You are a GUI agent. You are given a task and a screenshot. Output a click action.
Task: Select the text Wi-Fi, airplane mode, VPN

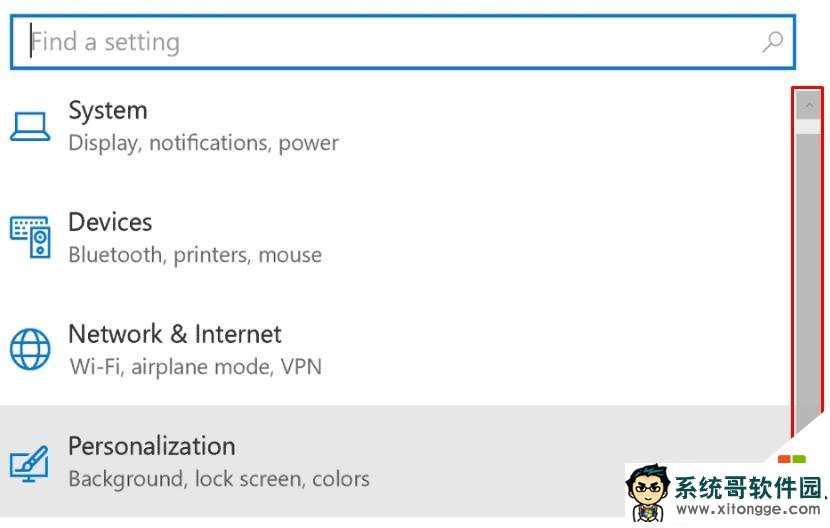pos(195,367)
